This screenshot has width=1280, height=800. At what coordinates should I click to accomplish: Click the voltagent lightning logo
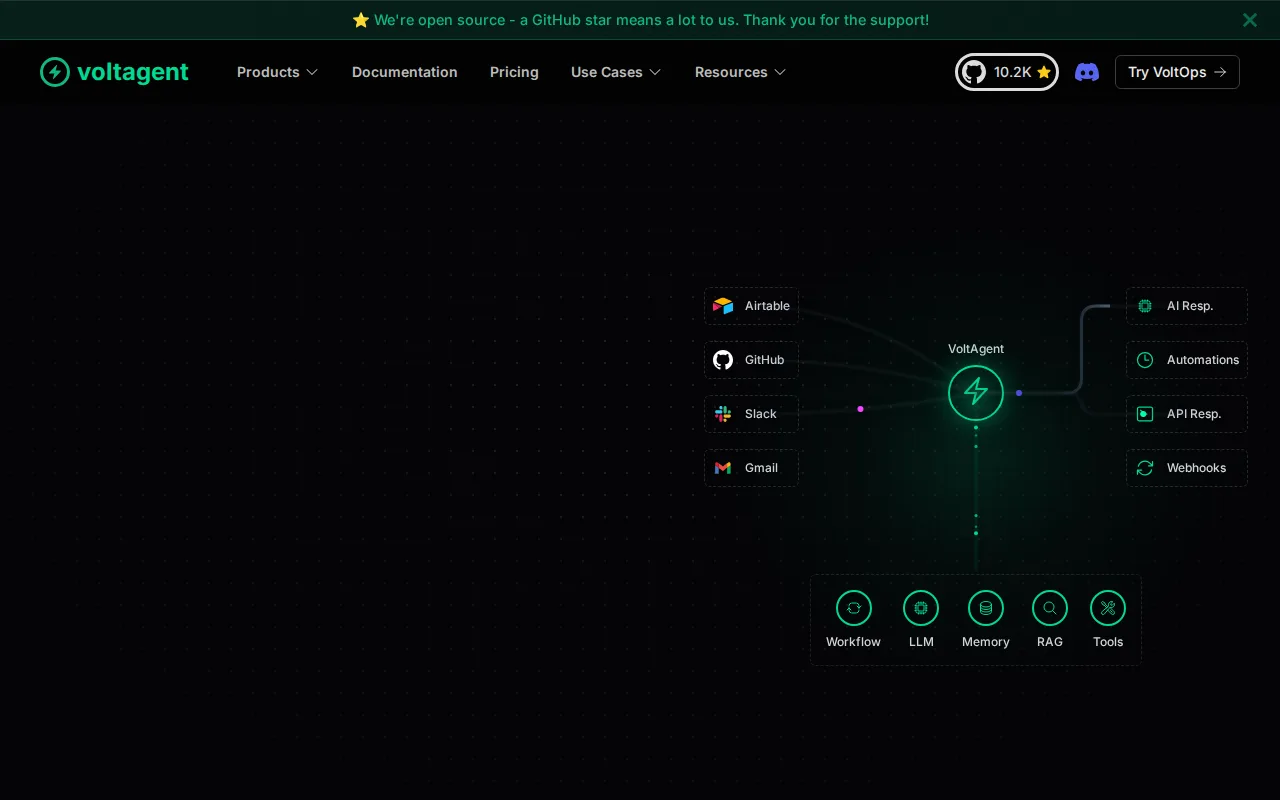point(55,72)
